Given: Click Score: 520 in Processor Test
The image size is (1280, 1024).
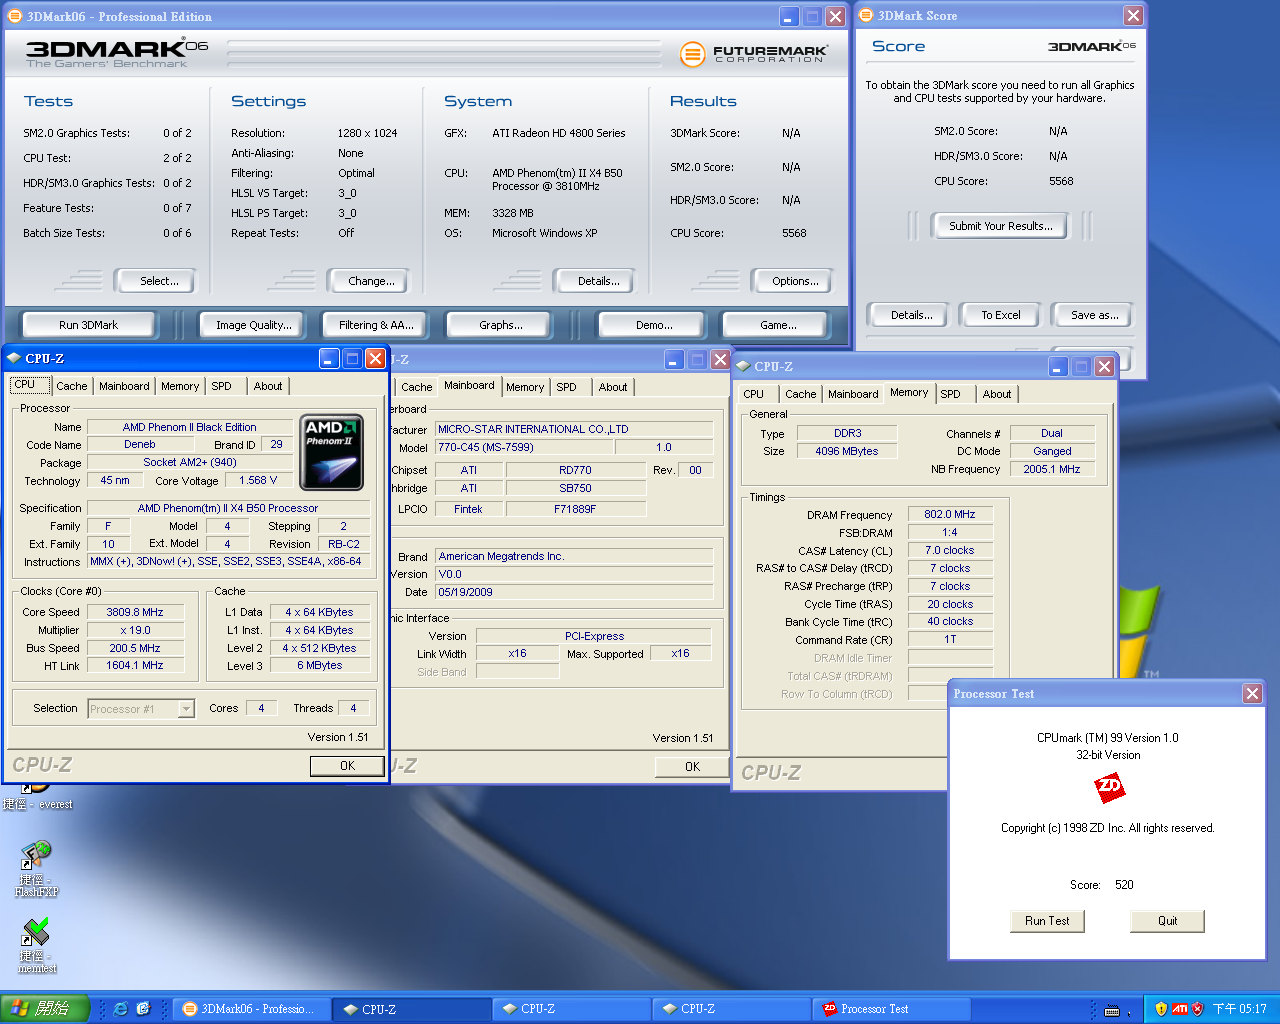Looking at the screenshot, I should (x=1102, y=885).
